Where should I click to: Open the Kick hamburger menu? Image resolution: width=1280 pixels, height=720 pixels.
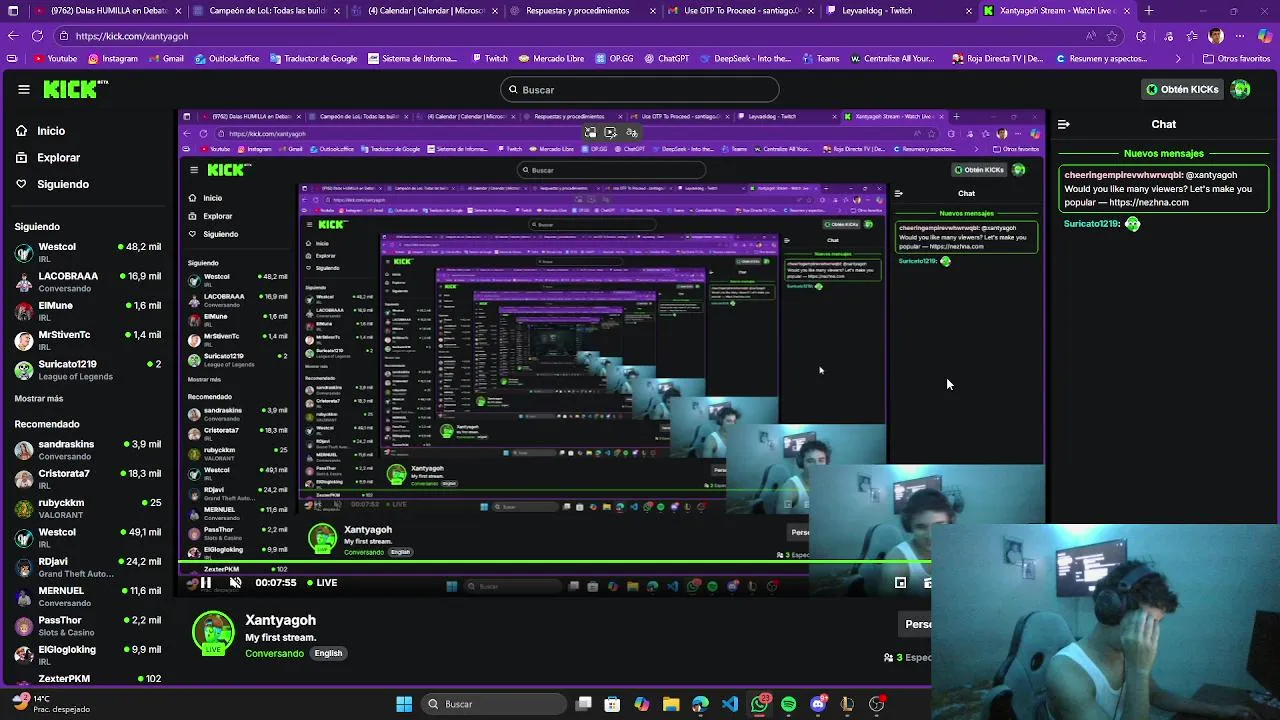24,89
